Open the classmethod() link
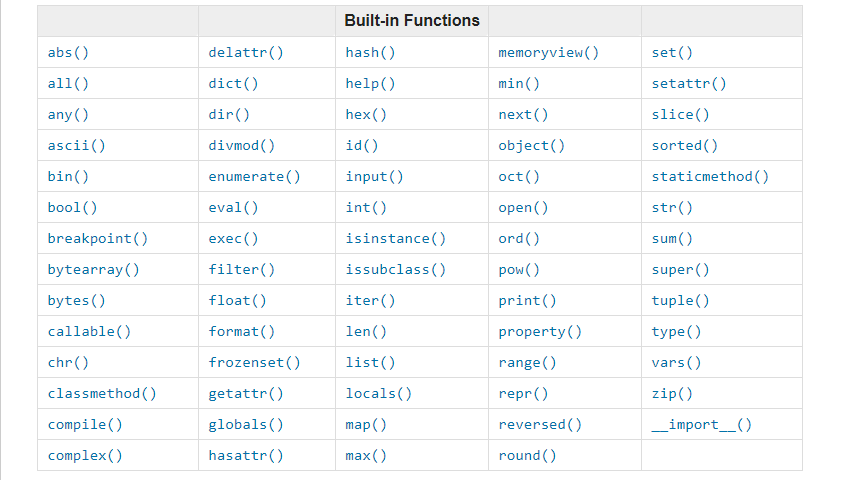Viewport: 846px width, 480px height. pos(102,394)
